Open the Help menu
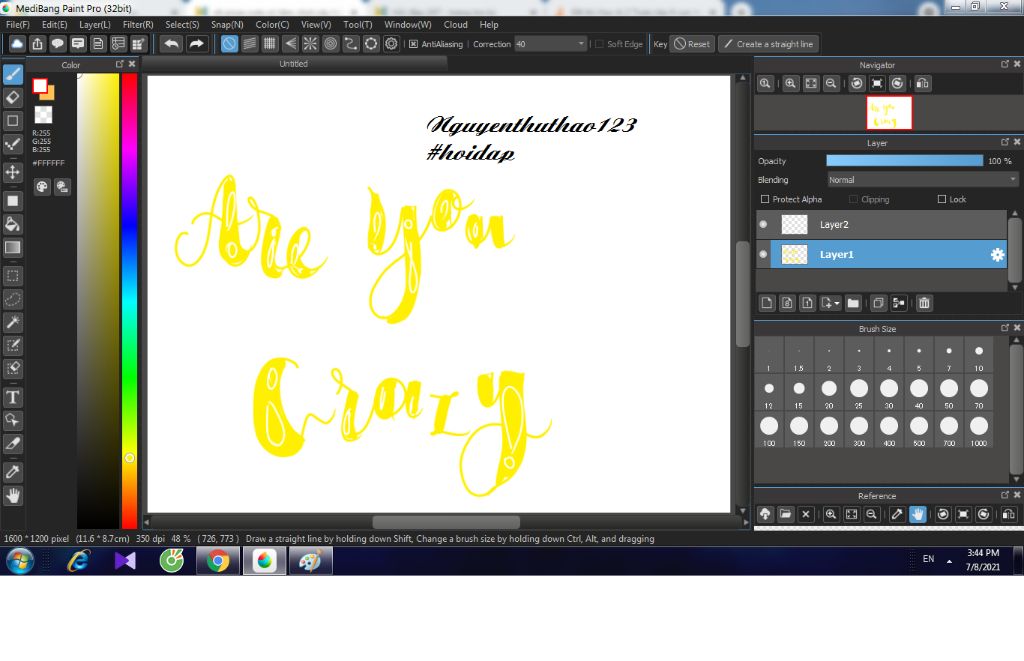The width and height of the screenshot is (1024, 661). (489, 25)
